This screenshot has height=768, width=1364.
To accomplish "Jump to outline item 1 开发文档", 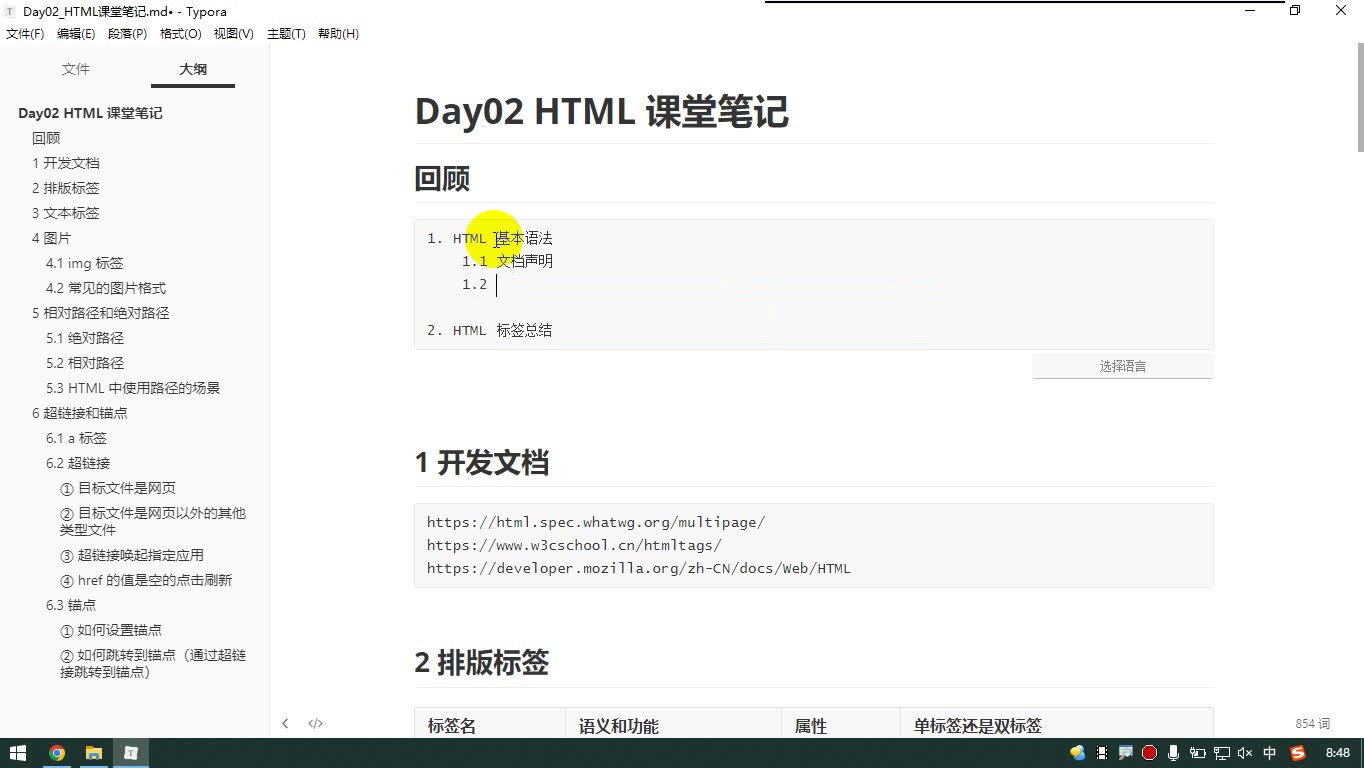I will click(x=66, y=163).
